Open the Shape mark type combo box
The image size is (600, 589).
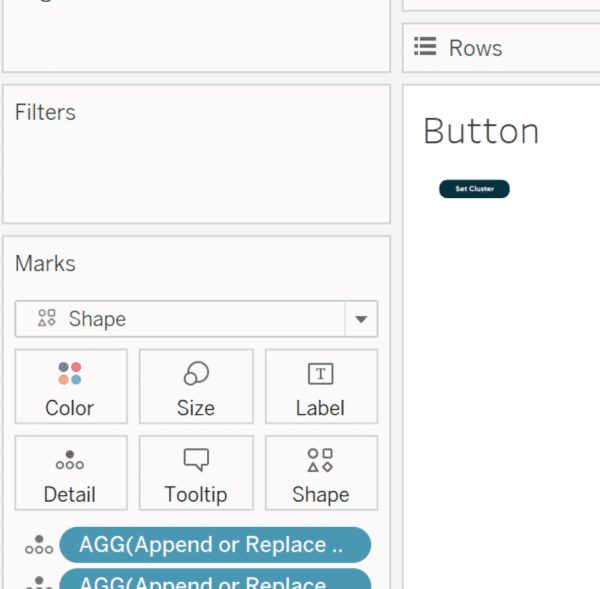pyautogui.click(x=180, y=320)
